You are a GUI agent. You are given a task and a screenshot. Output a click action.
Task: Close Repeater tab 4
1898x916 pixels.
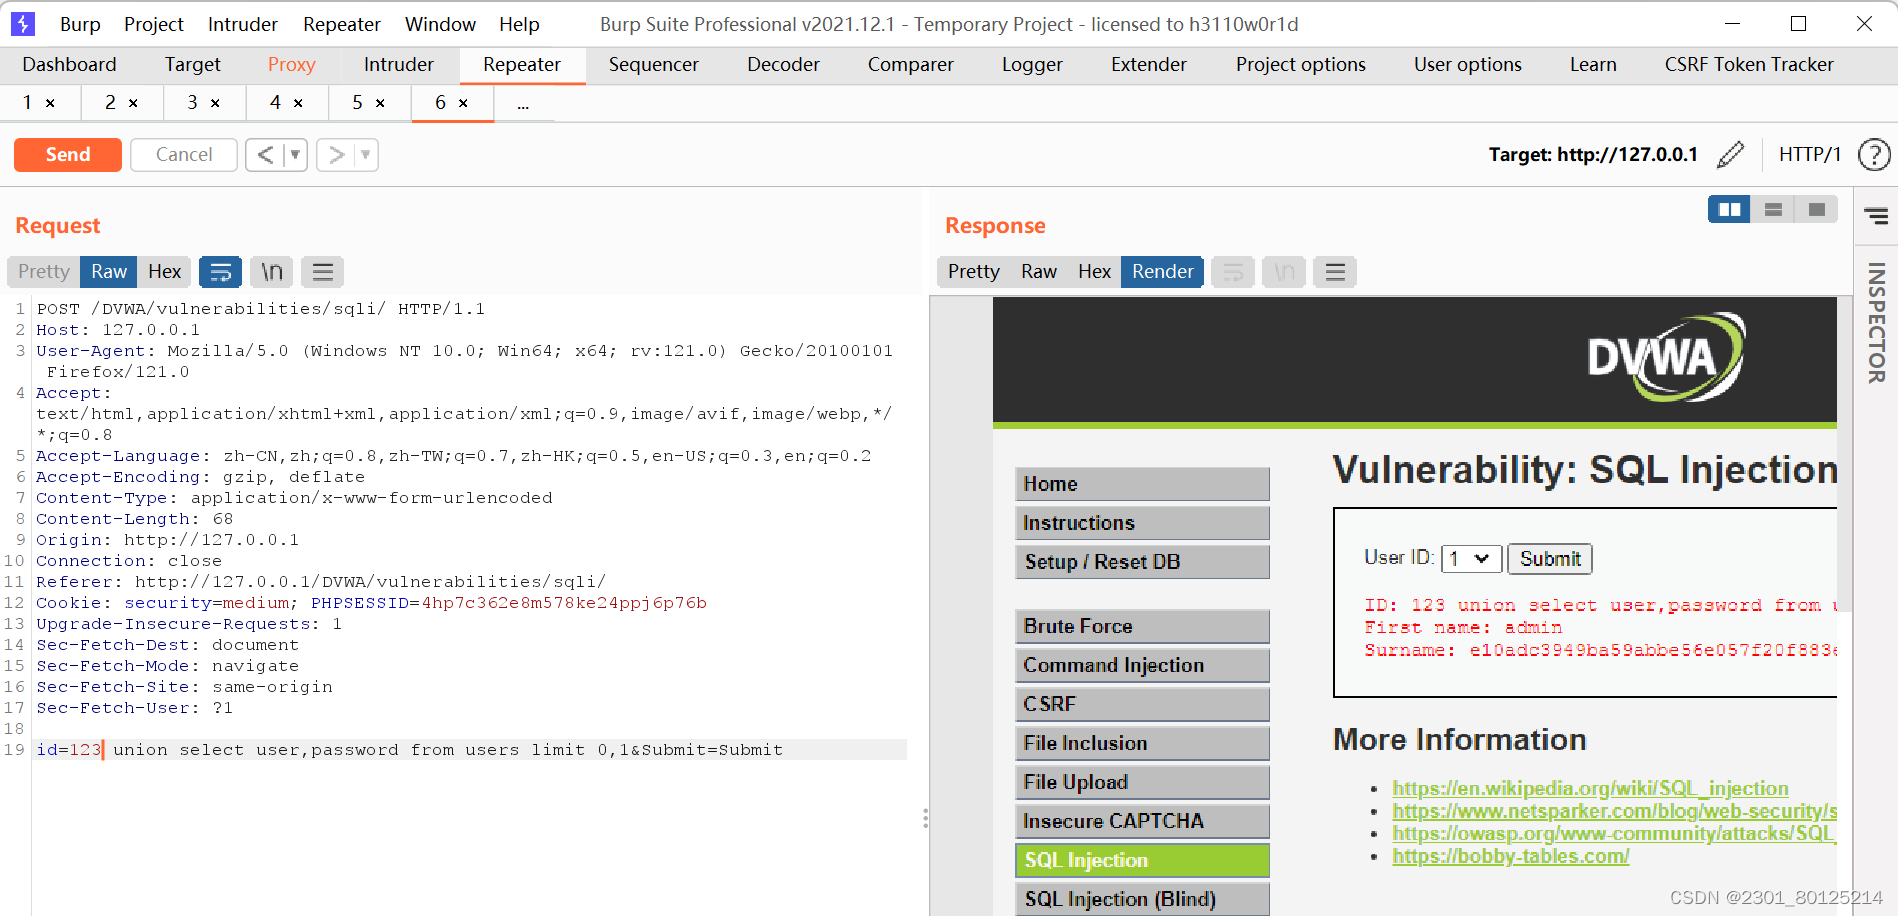pos(298,103)
